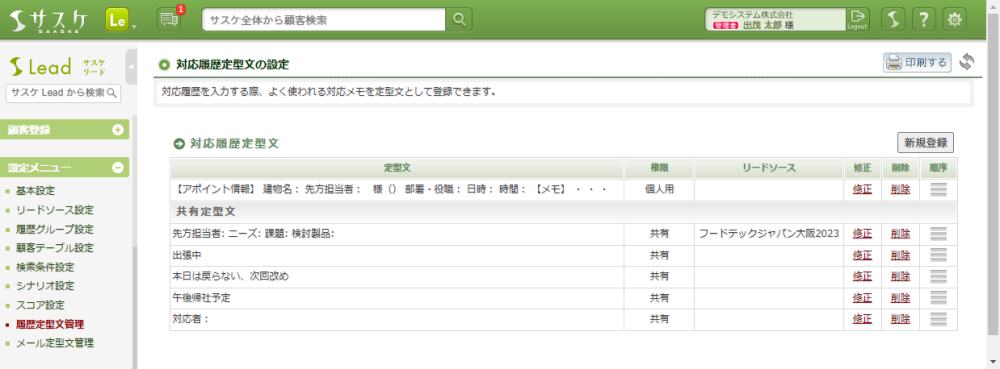Click the 個人用 permission cell
Image resolution: width=1000 pixels, height=369 pixels.
pyautogui.click(x=659, y=190)
